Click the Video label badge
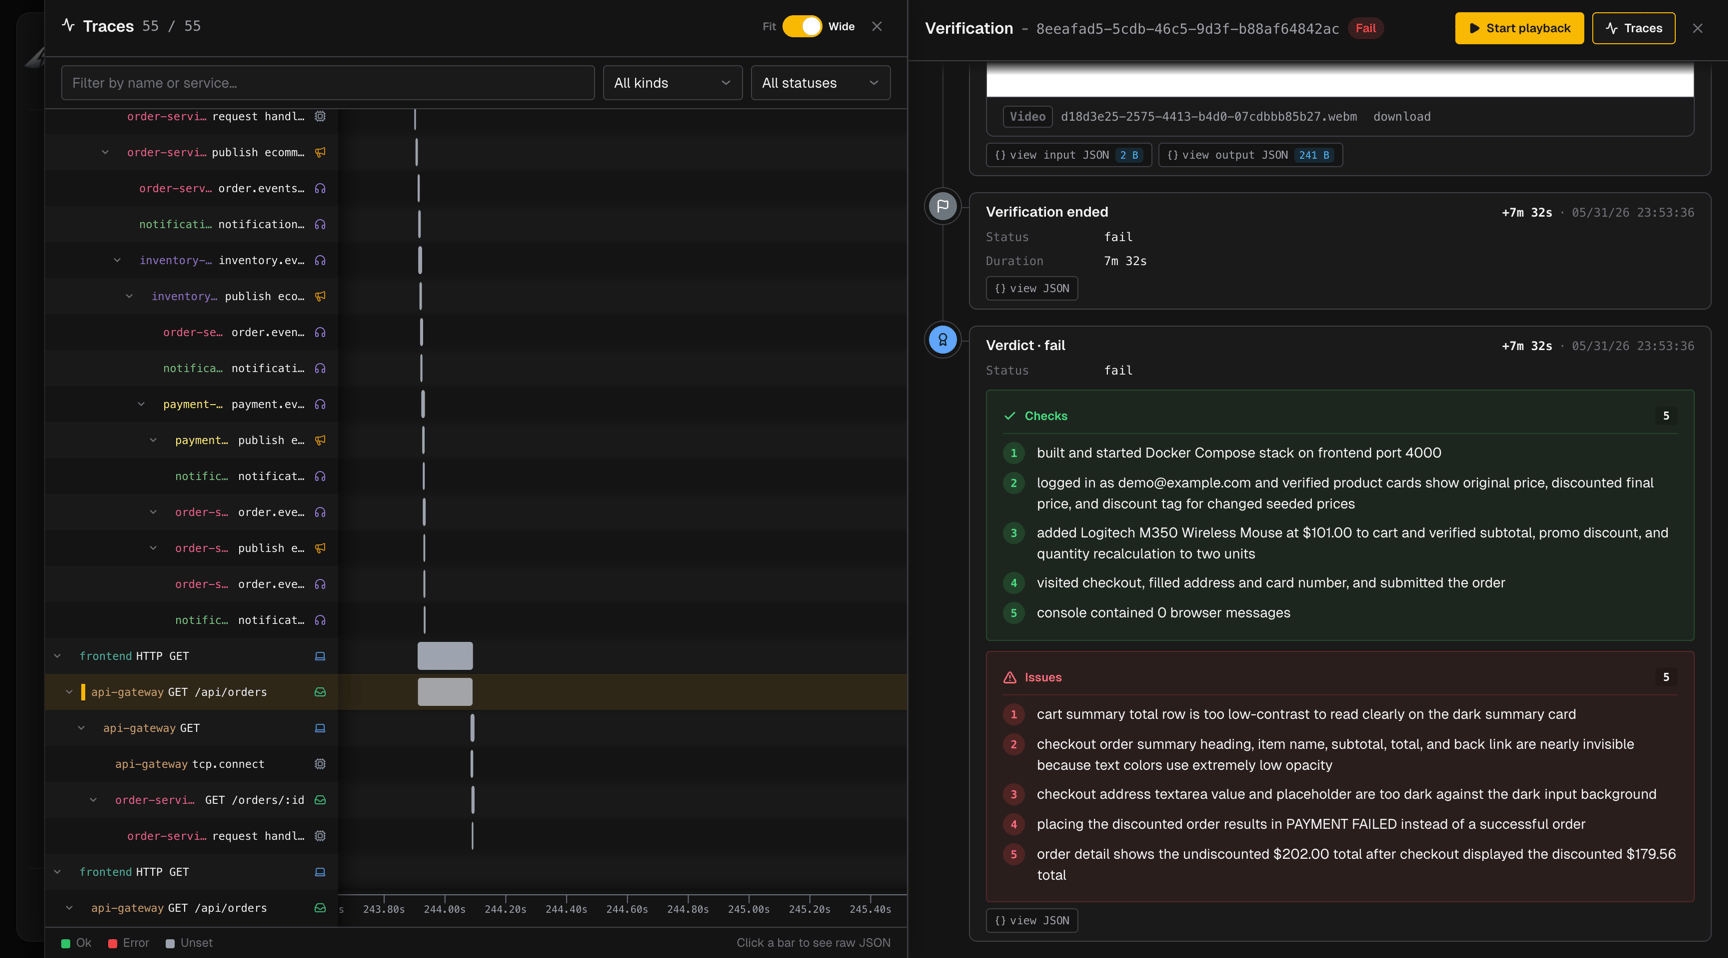 pyautogui.click(x=1027, y=117)
